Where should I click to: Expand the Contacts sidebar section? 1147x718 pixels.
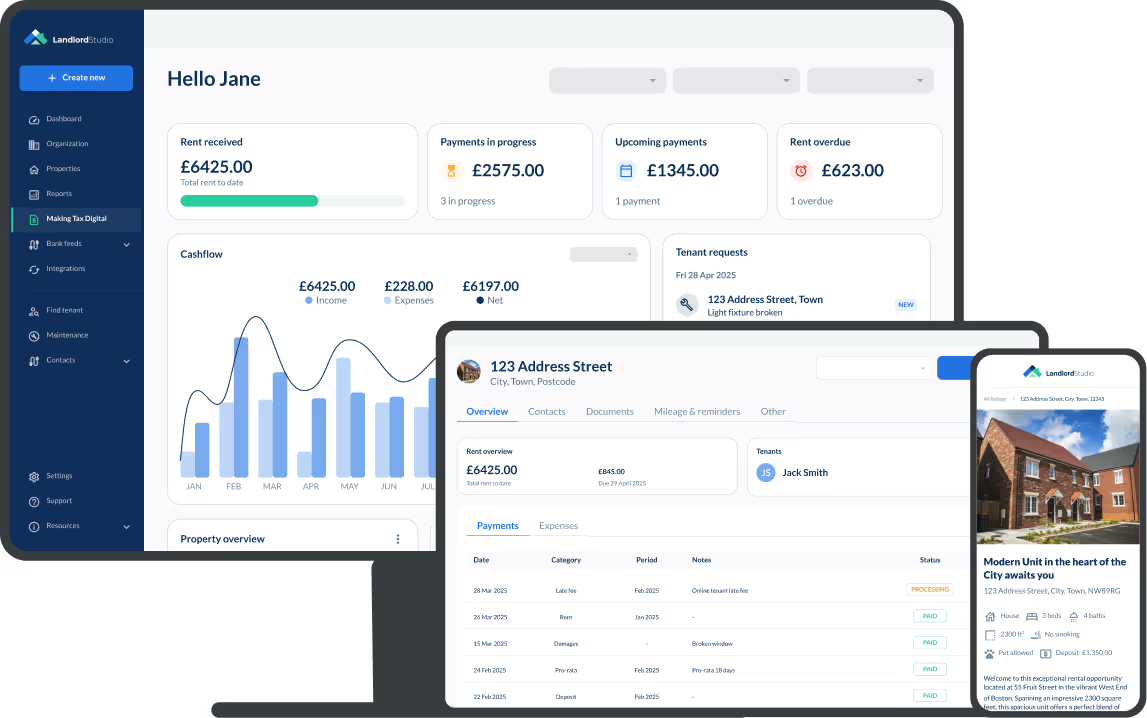point(127,361)
